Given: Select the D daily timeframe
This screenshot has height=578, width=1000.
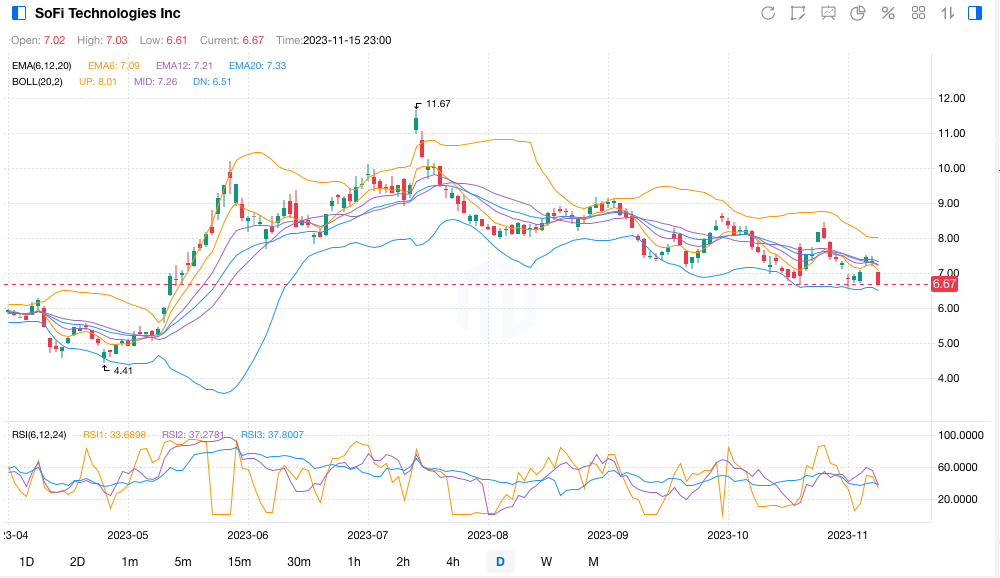Looking at the screenshot, I should point(500,562).
